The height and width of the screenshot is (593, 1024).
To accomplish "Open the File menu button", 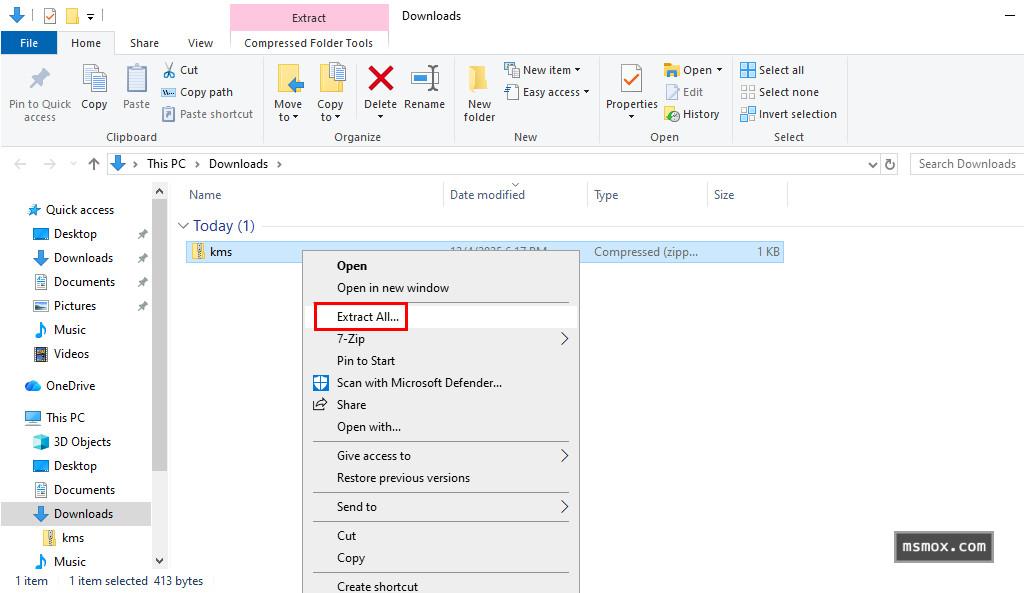I will point(29,43).
